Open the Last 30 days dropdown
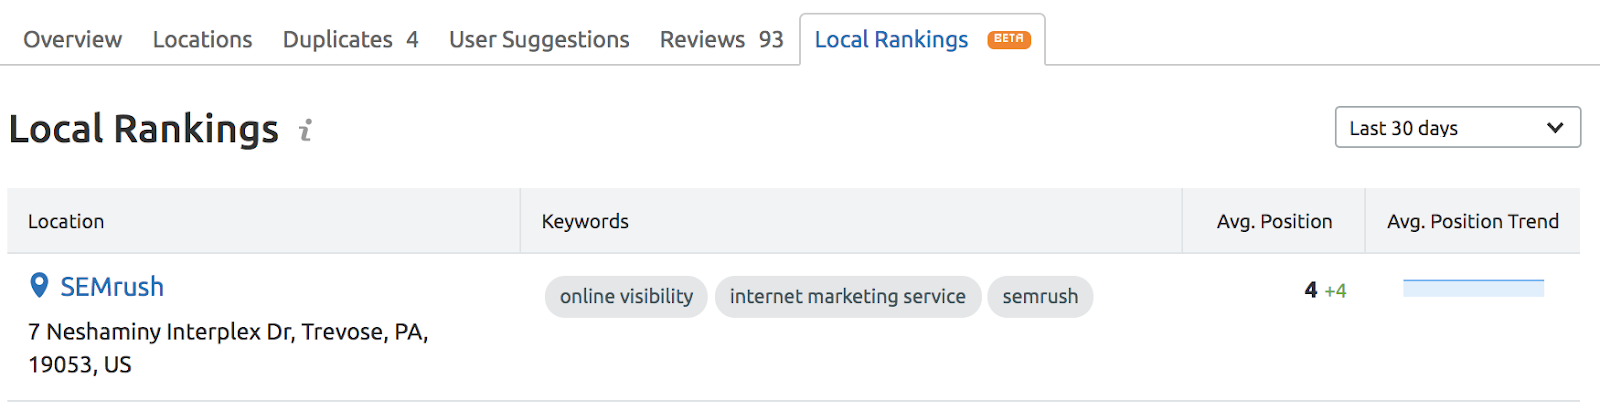 click(x=1458, y=127)
